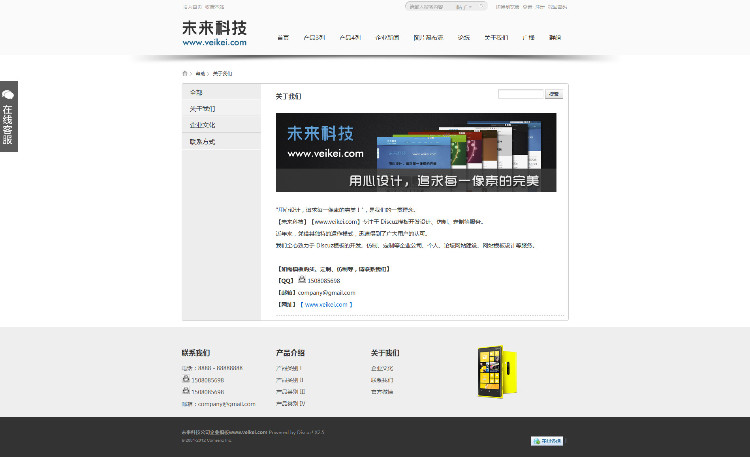Viewport: 750px width, 457px height.
Task: Click the 联系我们 footer column heading
Action: 196,353
